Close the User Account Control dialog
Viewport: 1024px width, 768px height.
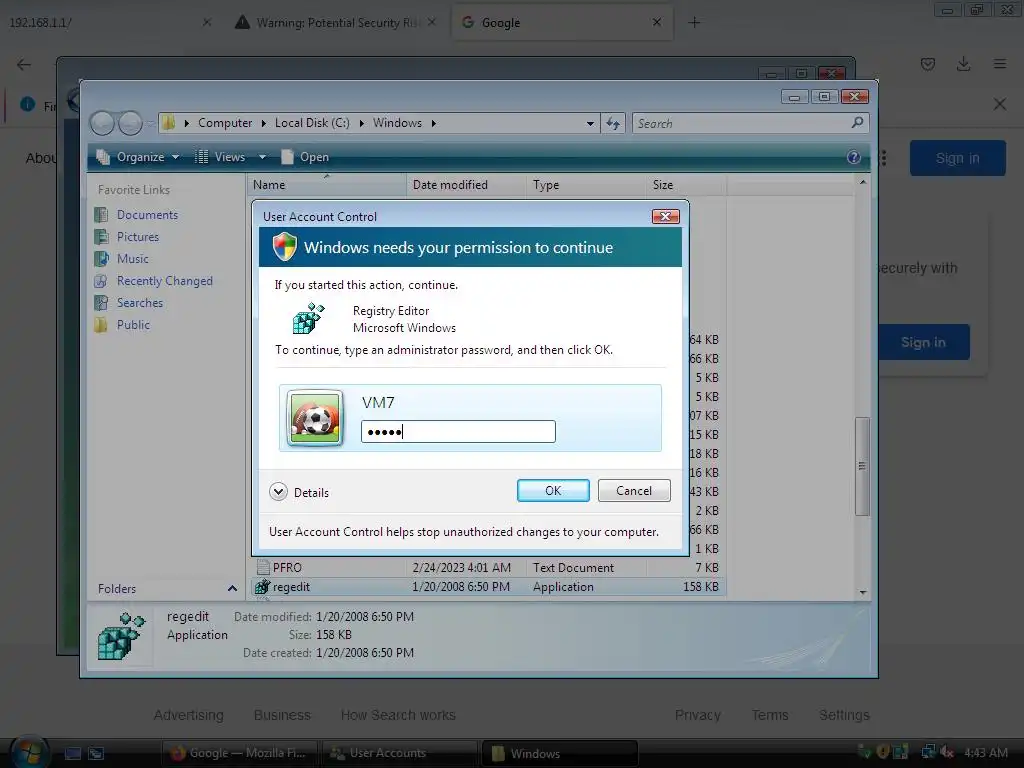pyautogui.click(x=665, y=216)
